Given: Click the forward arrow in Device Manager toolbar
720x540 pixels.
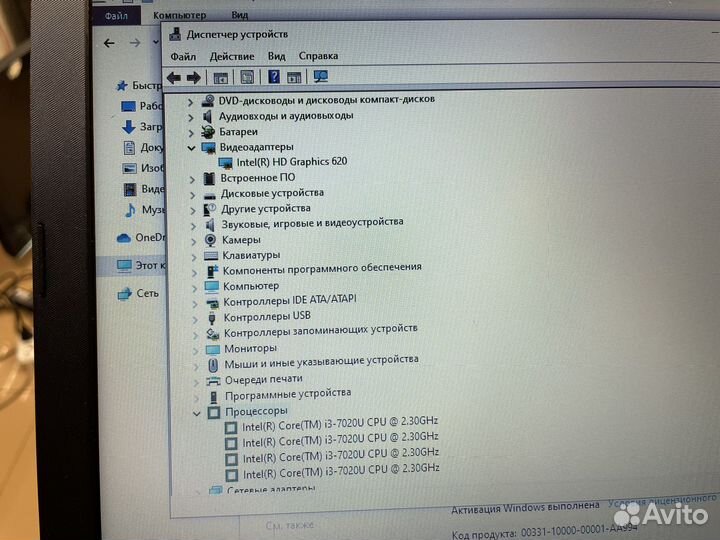Looking at the screenshot, I should (x=194, y=78).
